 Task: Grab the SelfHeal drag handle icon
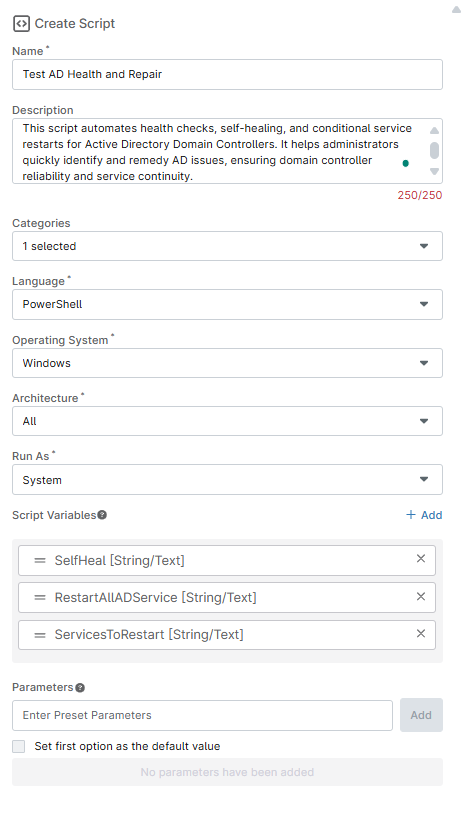(x=40, y=560)
